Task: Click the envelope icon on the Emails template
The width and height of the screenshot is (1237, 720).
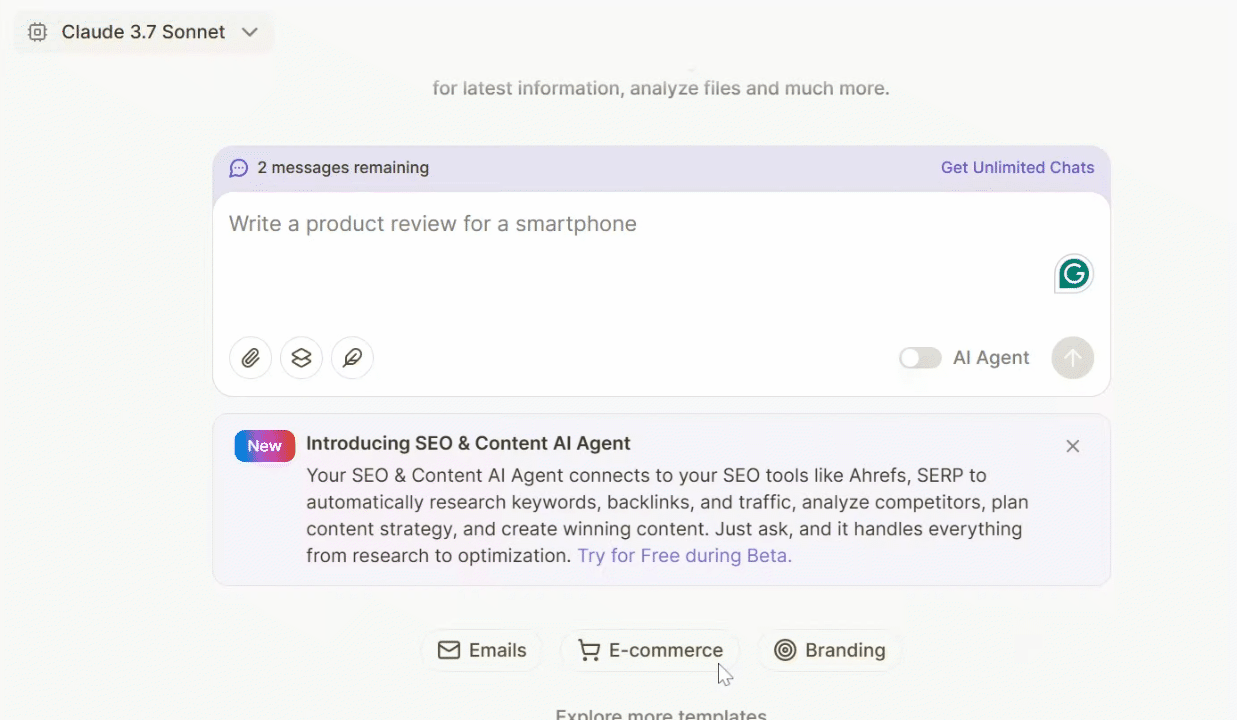Action: click(449, 650)
